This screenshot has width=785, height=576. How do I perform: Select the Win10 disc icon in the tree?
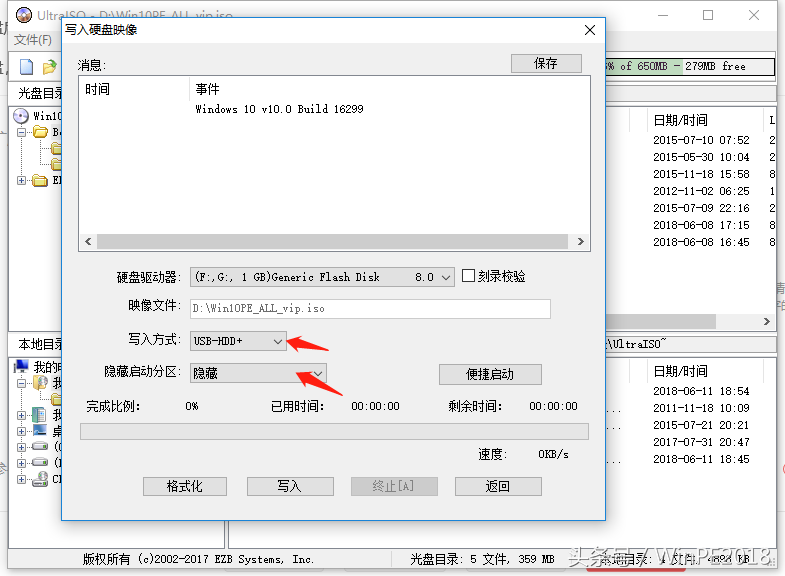[x=21, y=116]
